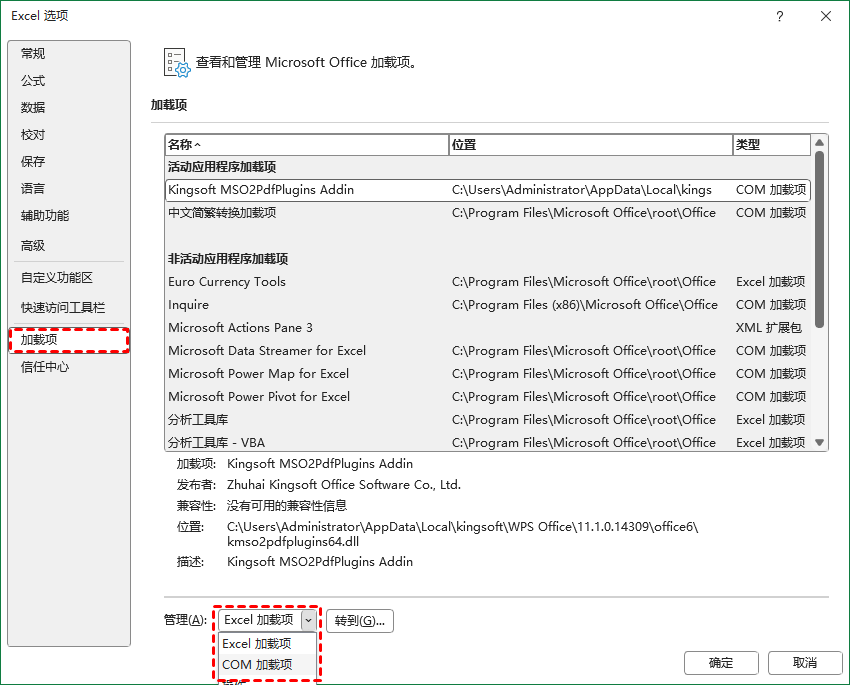Confirm with the 确定 button

pos(721,663)
